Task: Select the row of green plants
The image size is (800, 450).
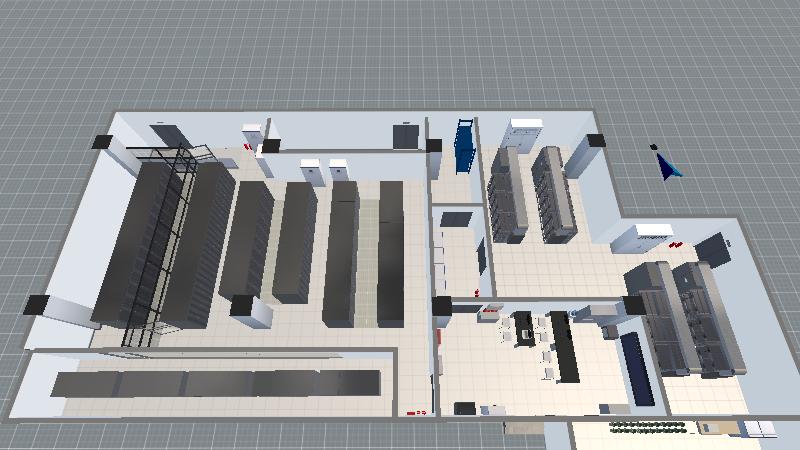Action: point(648,428)
